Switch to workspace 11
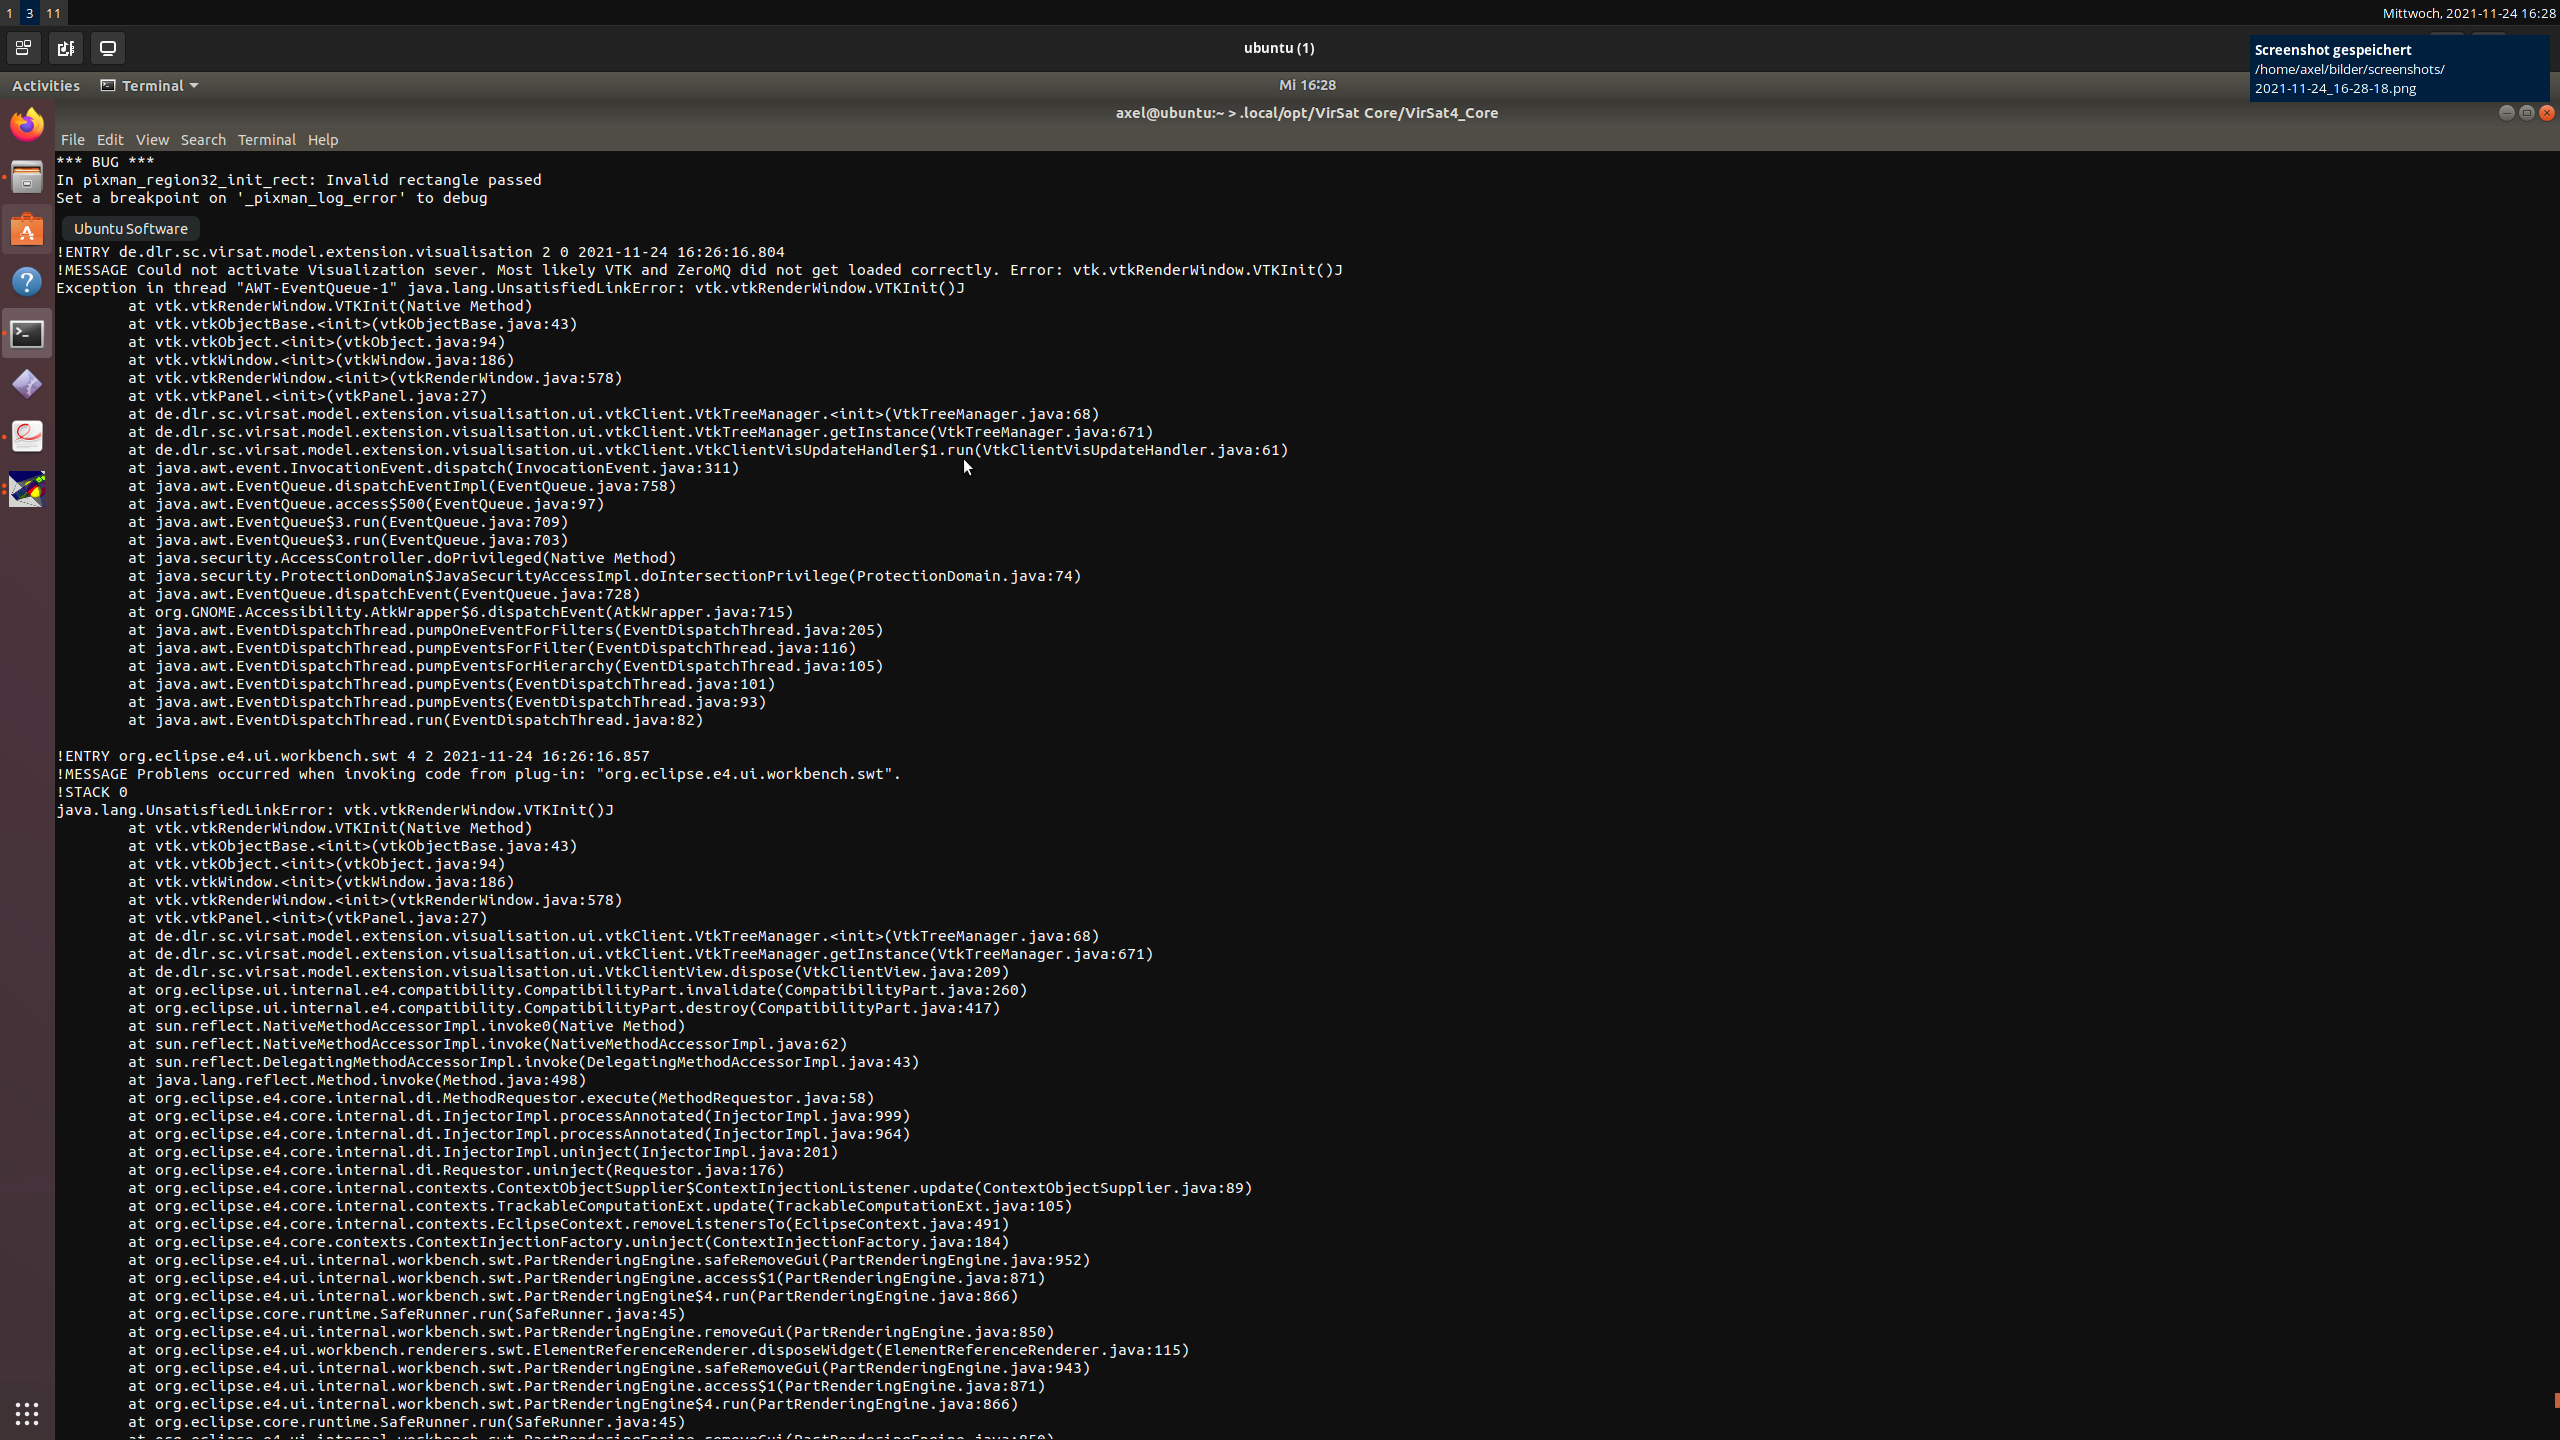 click(x=53, y=13)
